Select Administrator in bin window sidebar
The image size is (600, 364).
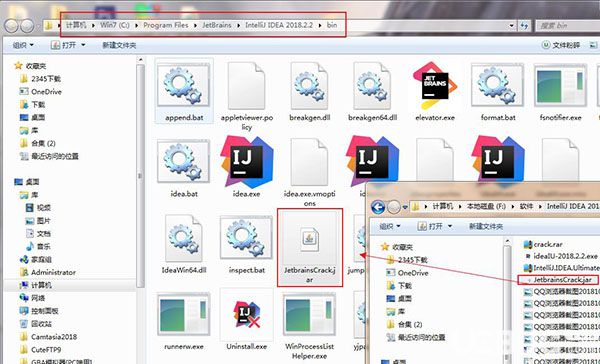(48, 273)
